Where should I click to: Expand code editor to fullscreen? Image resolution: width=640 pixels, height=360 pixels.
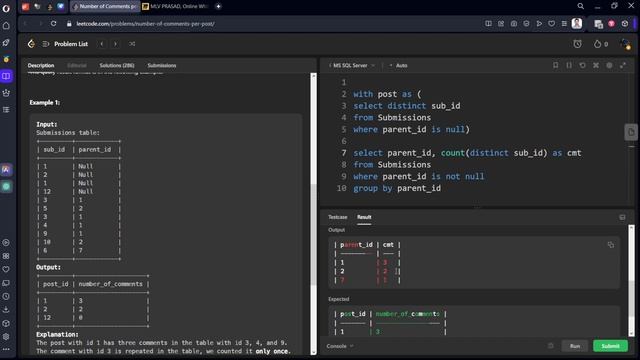point(623,65)
